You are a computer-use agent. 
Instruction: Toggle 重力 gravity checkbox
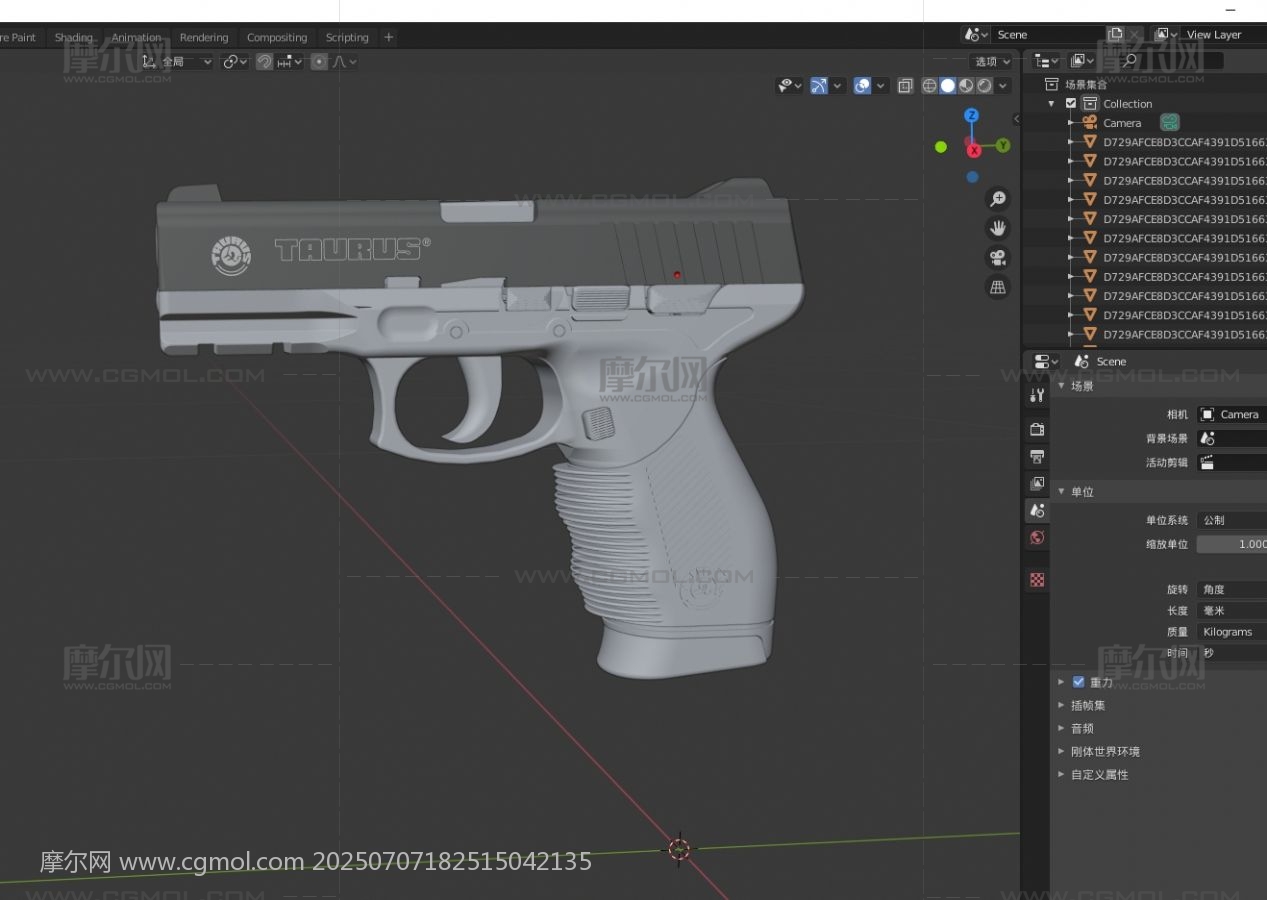(1078, 682)
